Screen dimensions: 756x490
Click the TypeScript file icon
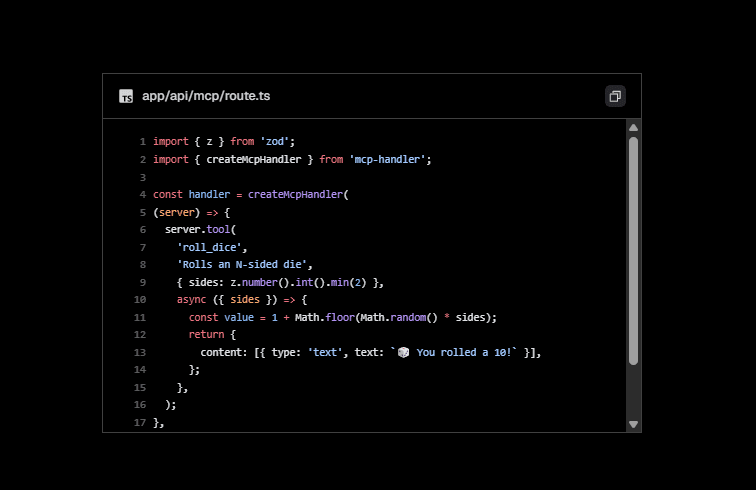126,96
